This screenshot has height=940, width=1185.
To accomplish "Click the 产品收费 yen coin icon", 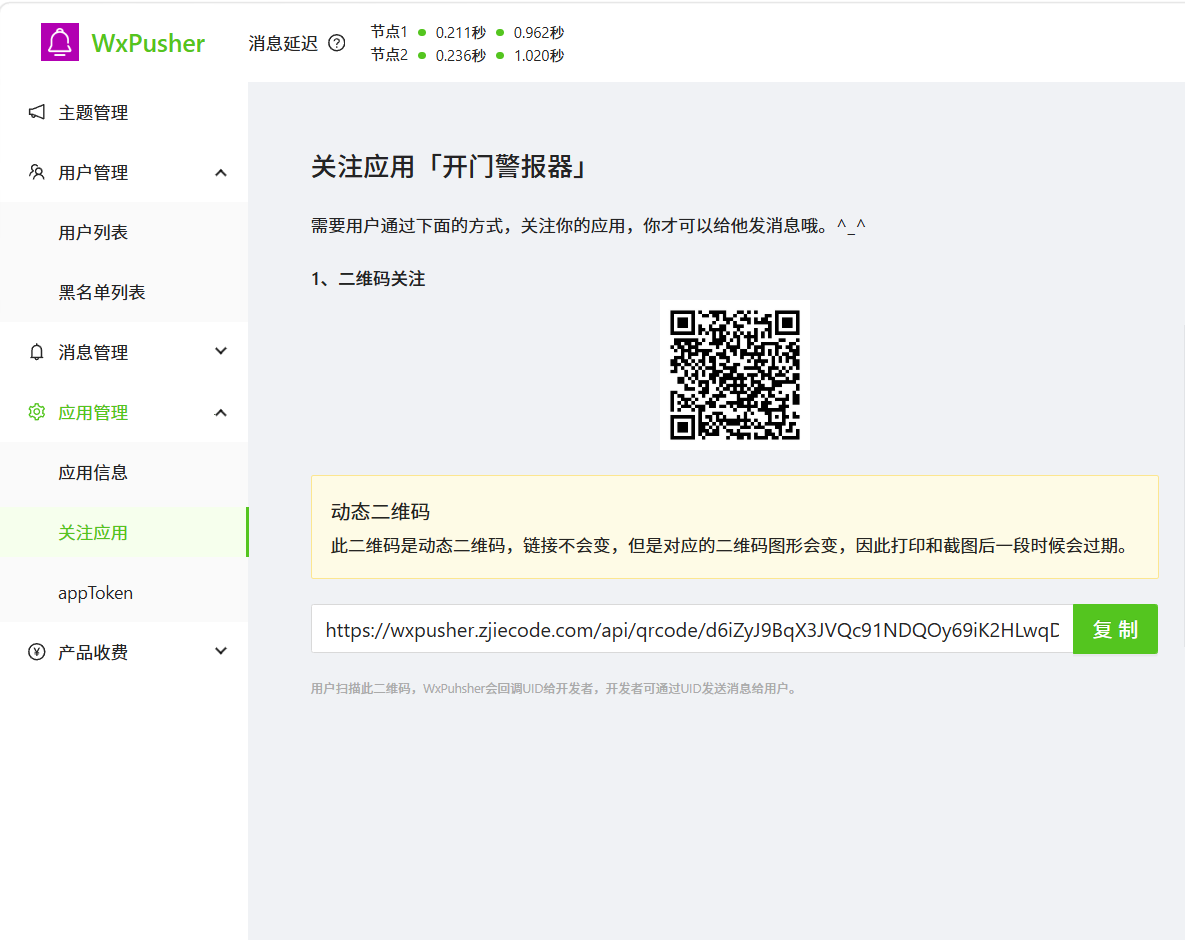I will click(36, 652).
